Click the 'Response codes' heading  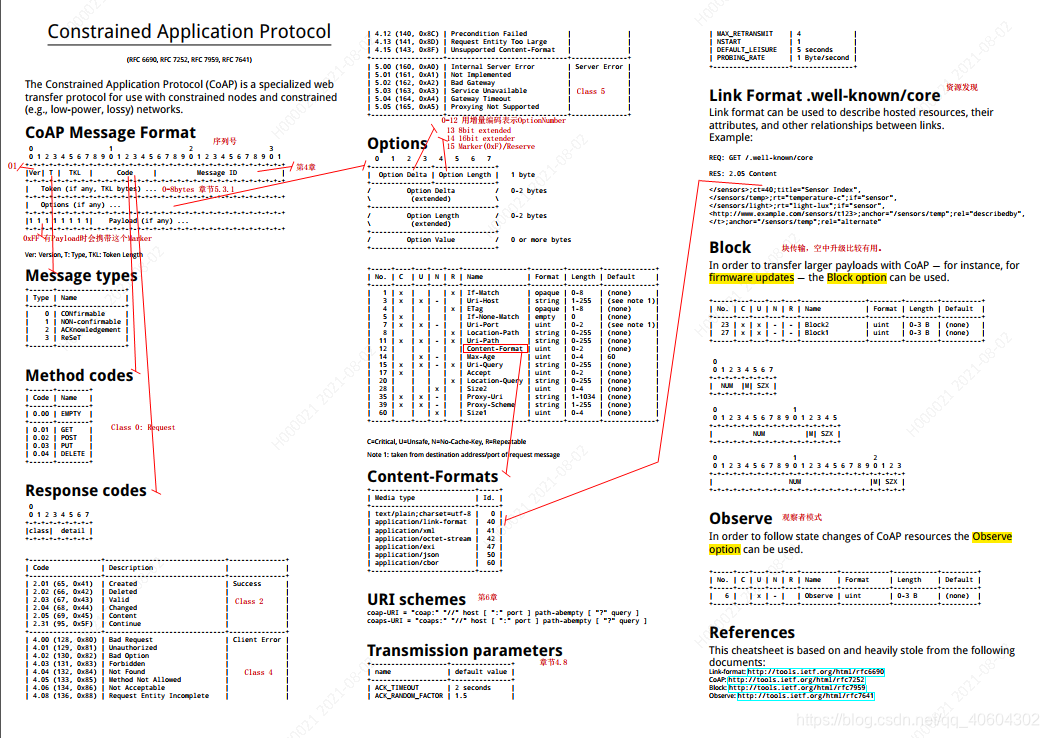tap(86, 491)
